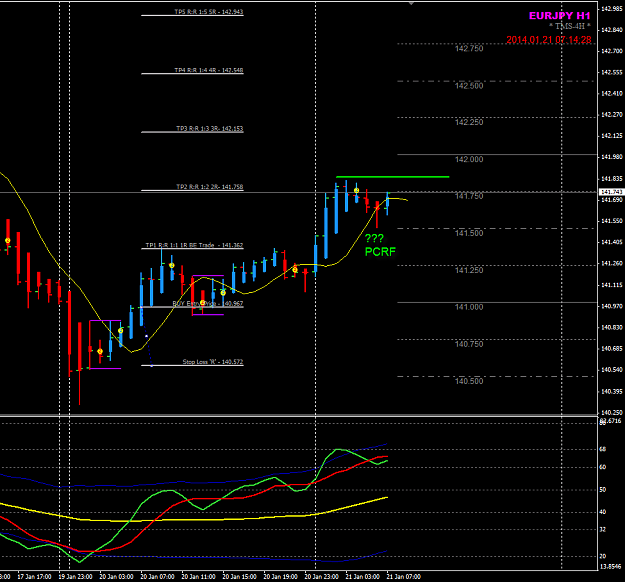Click the TP1 R:R 1:1 BE Trade label
Viewport: 625px width, 582px height.
click(x=194, y=245)
